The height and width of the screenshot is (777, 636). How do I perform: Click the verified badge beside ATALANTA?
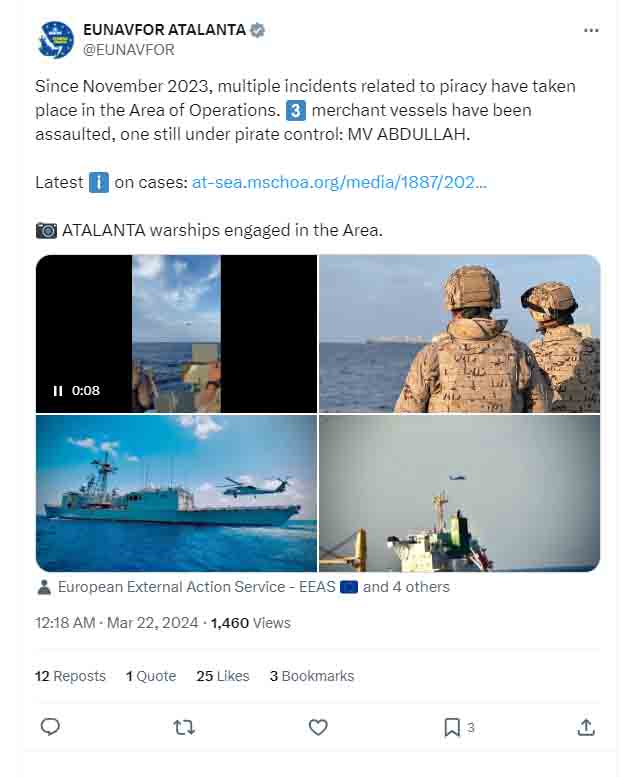tap(257, 30)
